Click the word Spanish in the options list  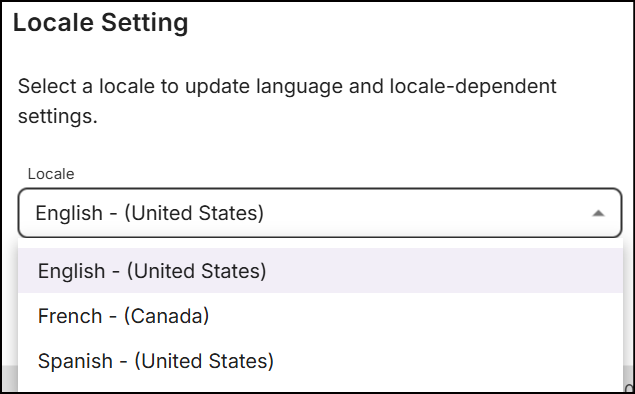(x=75, y=361)
